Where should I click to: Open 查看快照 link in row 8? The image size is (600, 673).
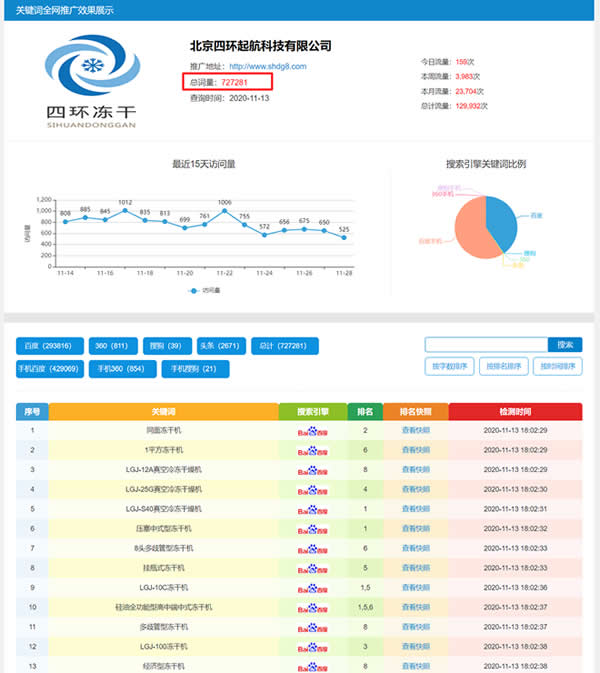[x=416, y=568]
